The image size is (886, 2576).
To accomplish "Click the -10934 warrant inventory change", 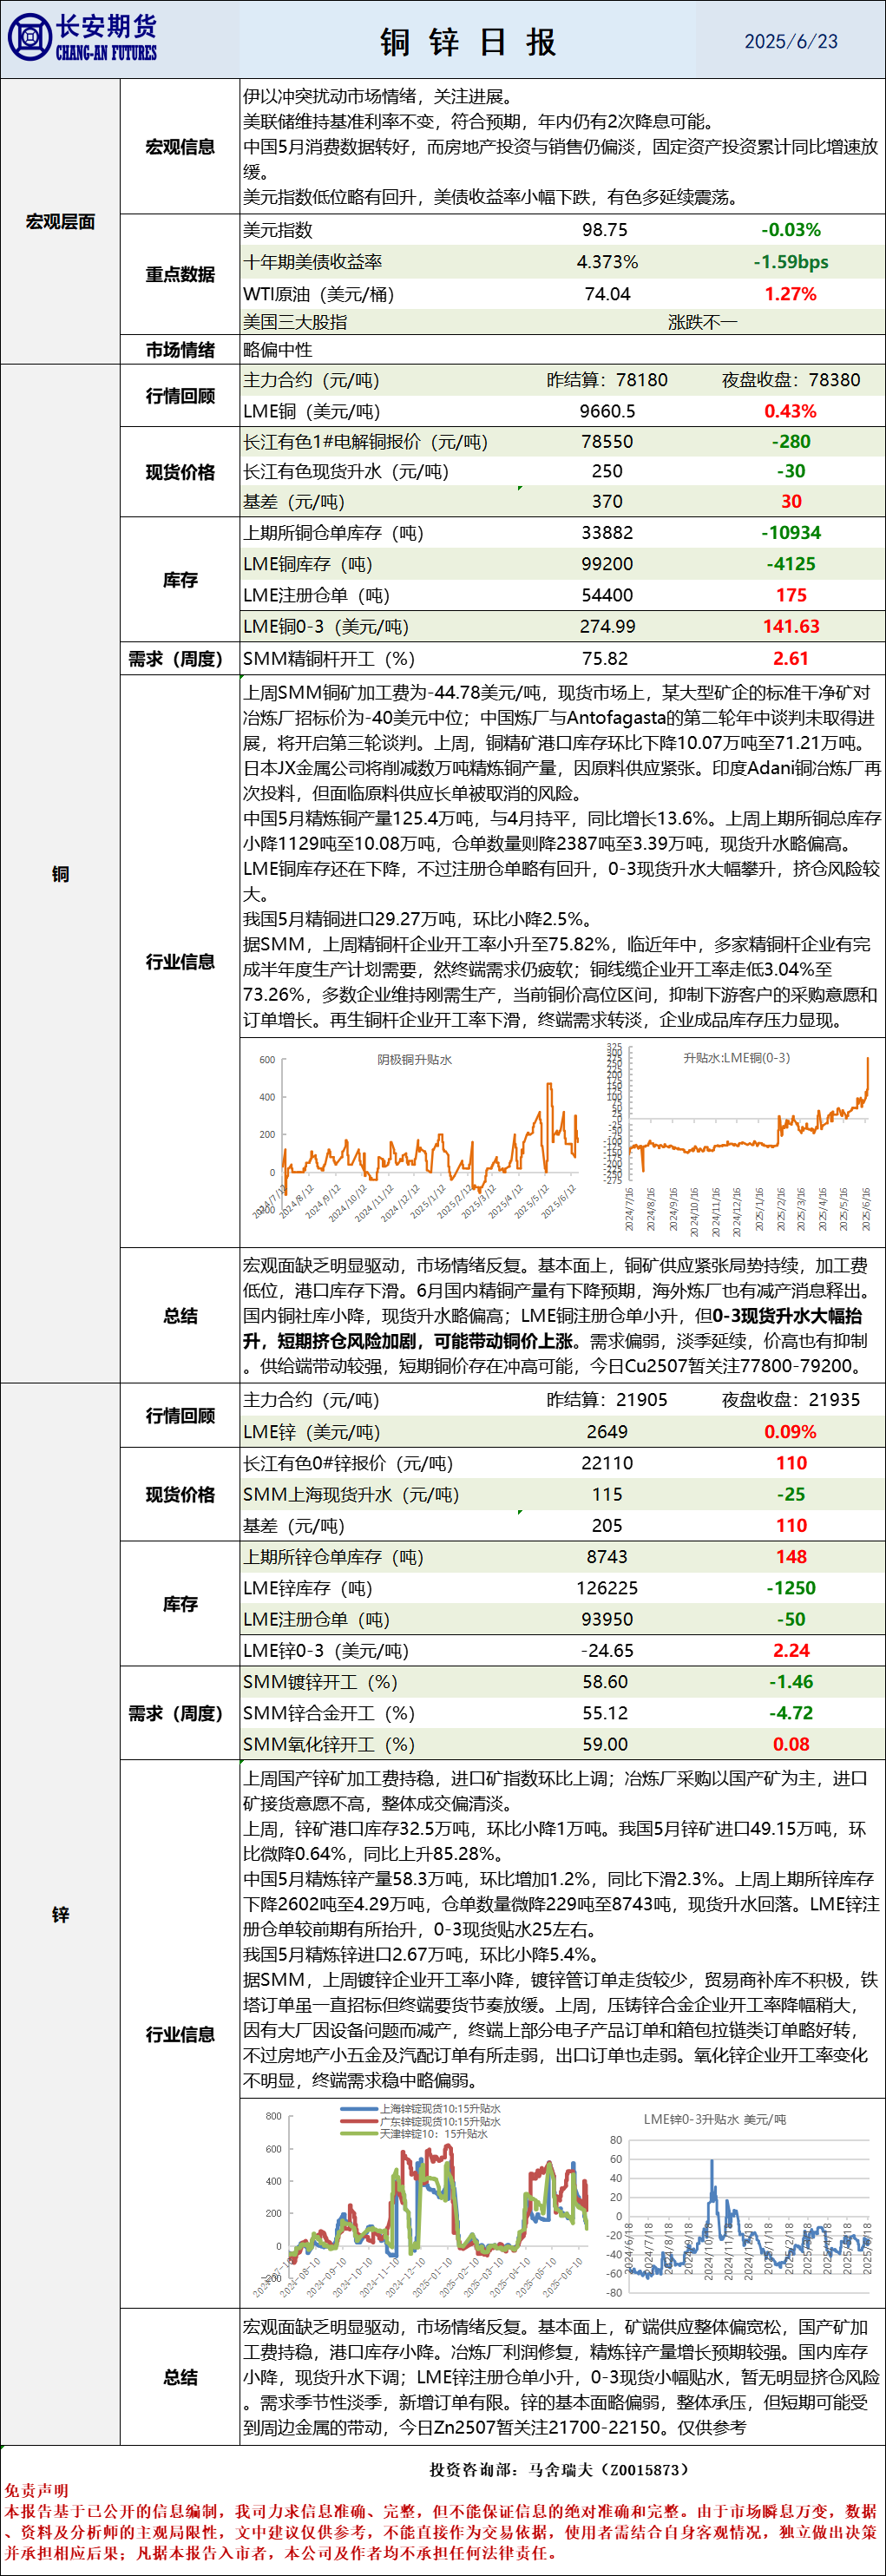I will tap(791, 533).
